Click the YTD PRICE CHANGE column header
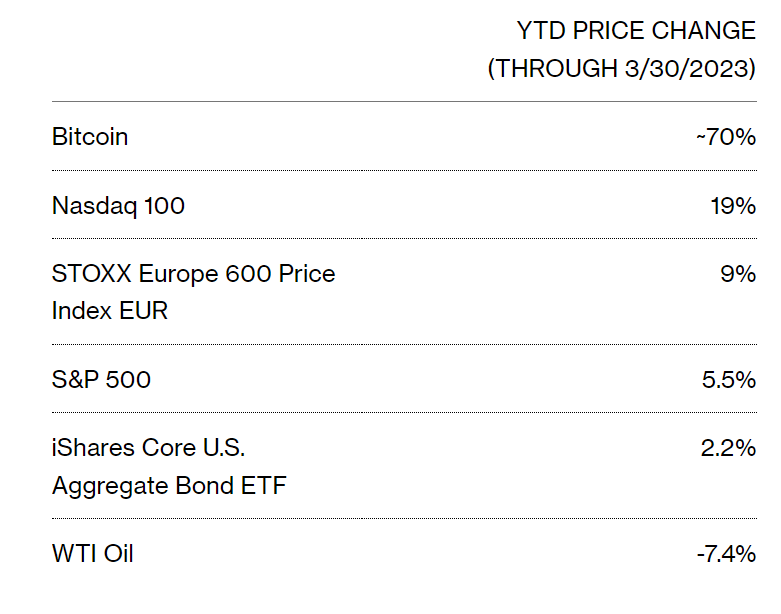The width and height of the screenshot is (781, 614). 636,30
